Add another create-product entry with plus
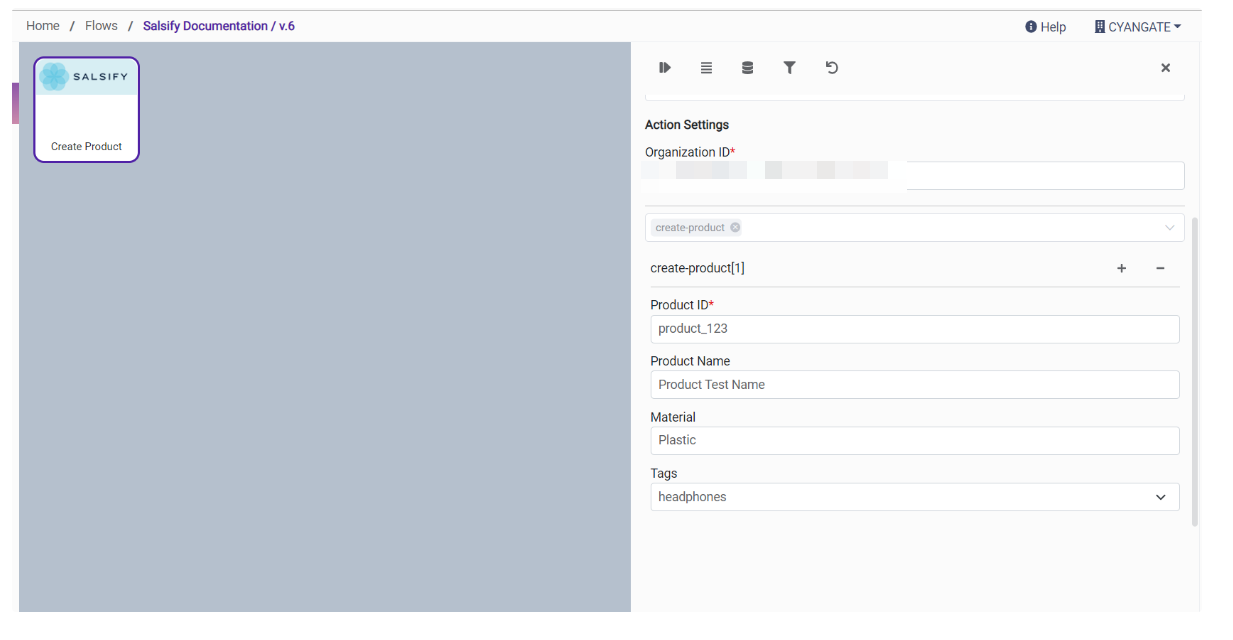The height and width of the screenshot is (640, 1233). (1121, 268)
